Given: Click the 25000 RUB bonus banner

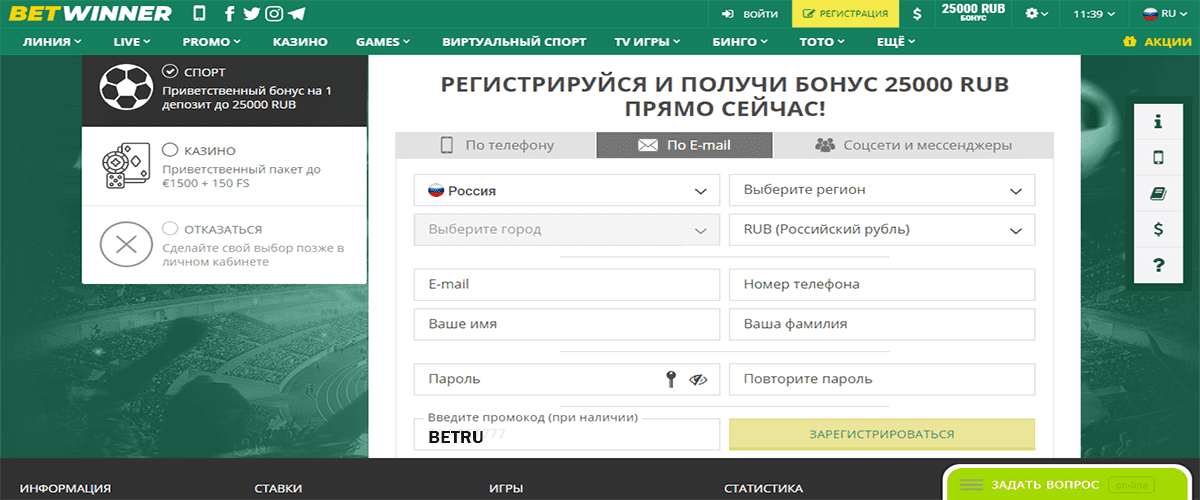Looking at the screenshot, I should pos(973,14).
